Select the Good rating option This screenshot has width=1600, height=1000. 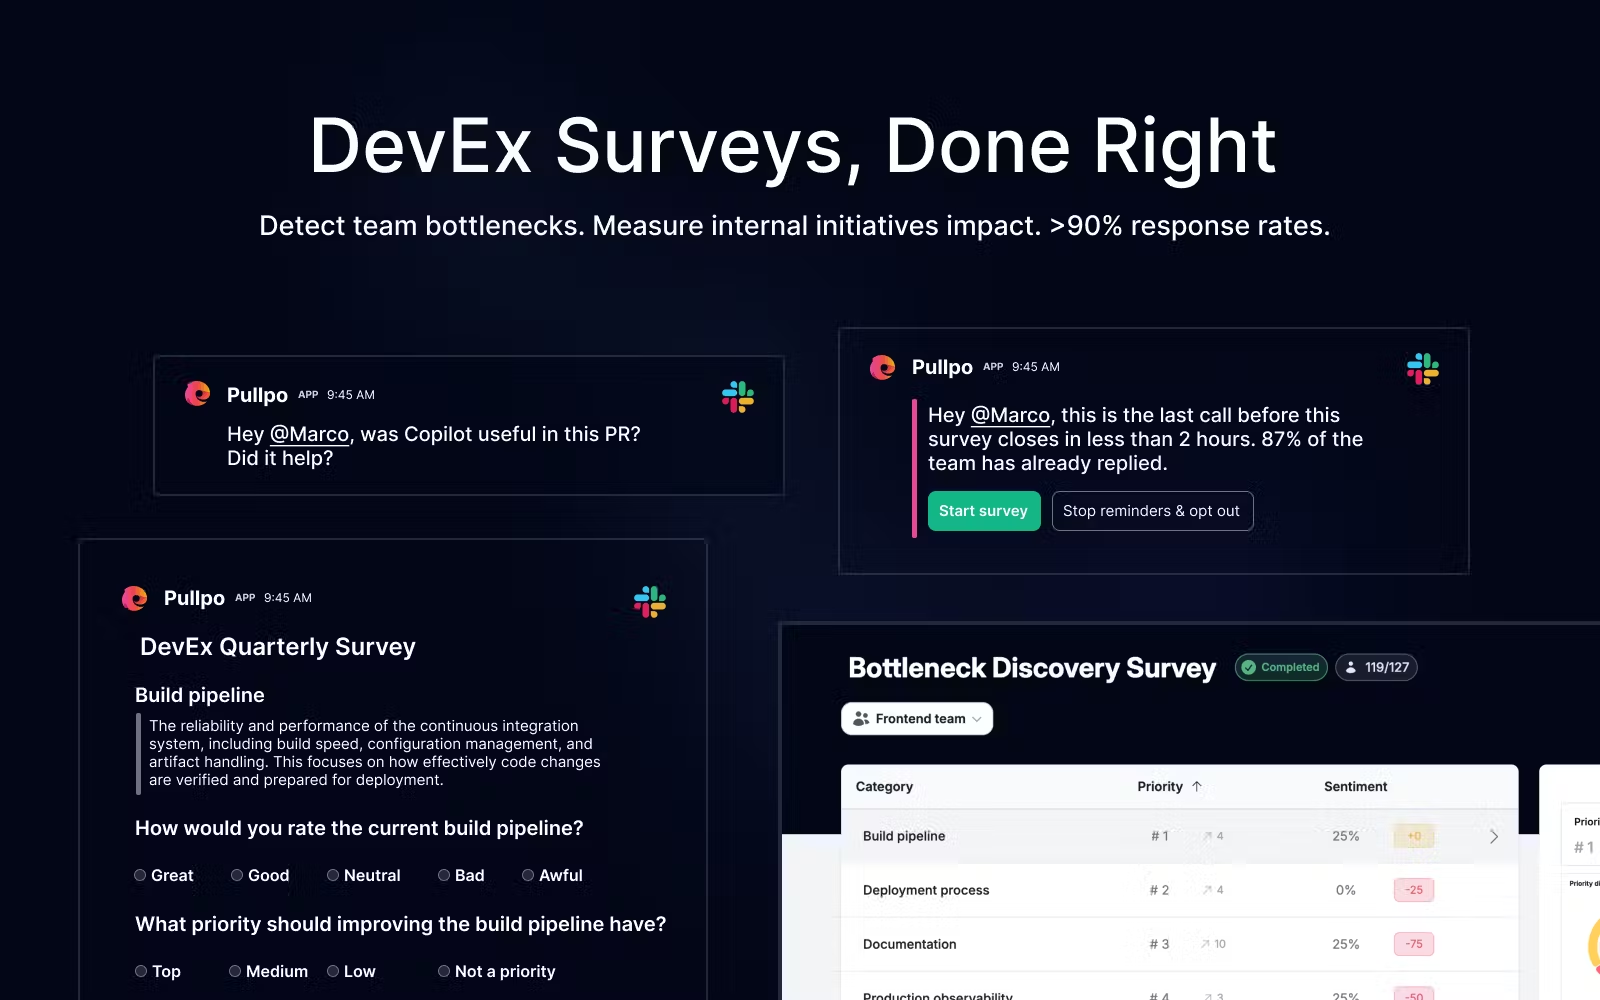(x=237, y=875)
